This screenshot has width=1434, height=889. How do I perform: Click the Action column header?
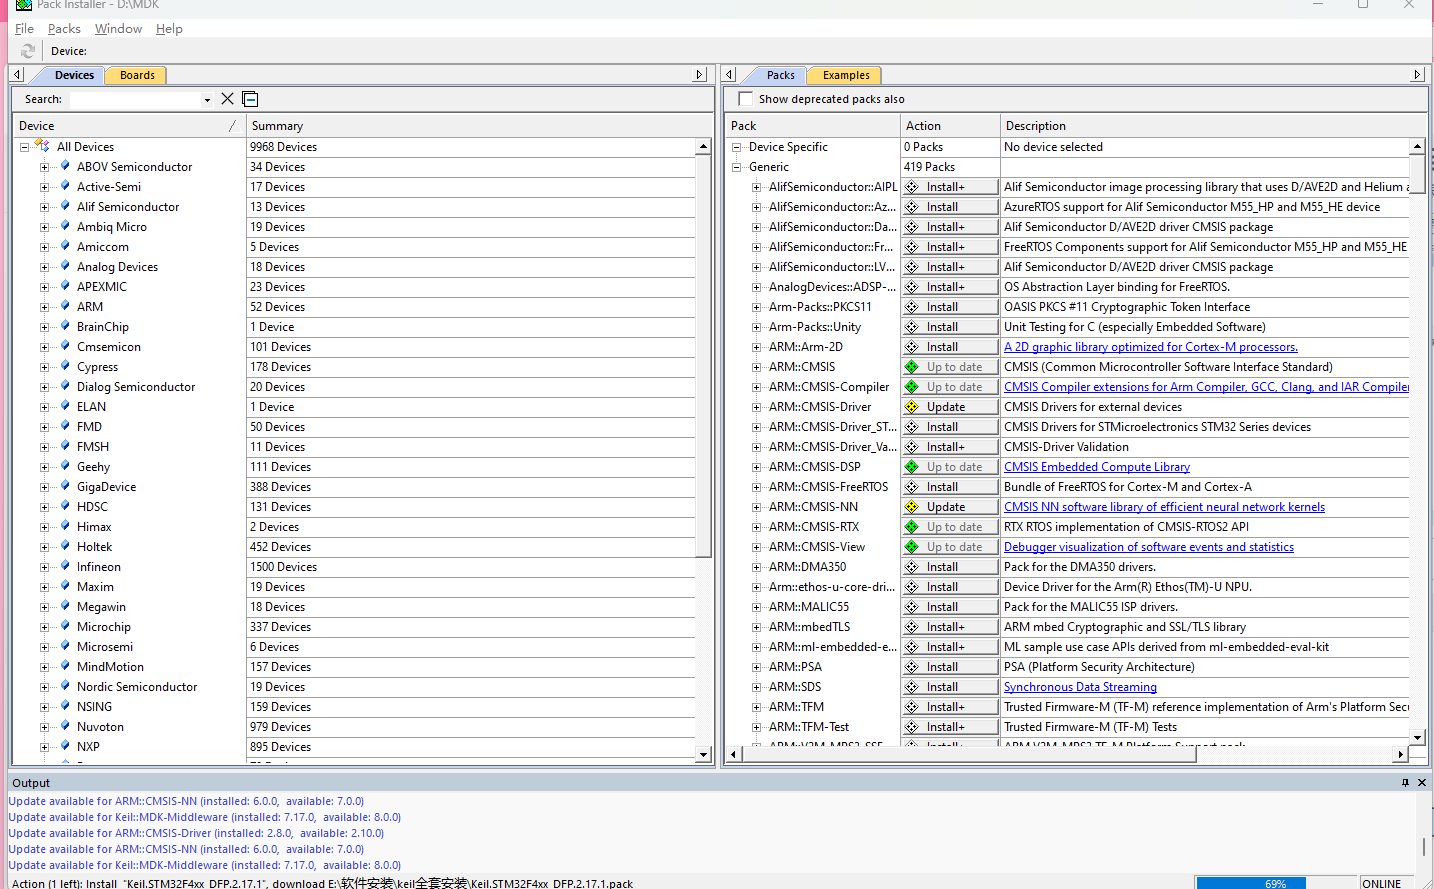pos(949,126)
